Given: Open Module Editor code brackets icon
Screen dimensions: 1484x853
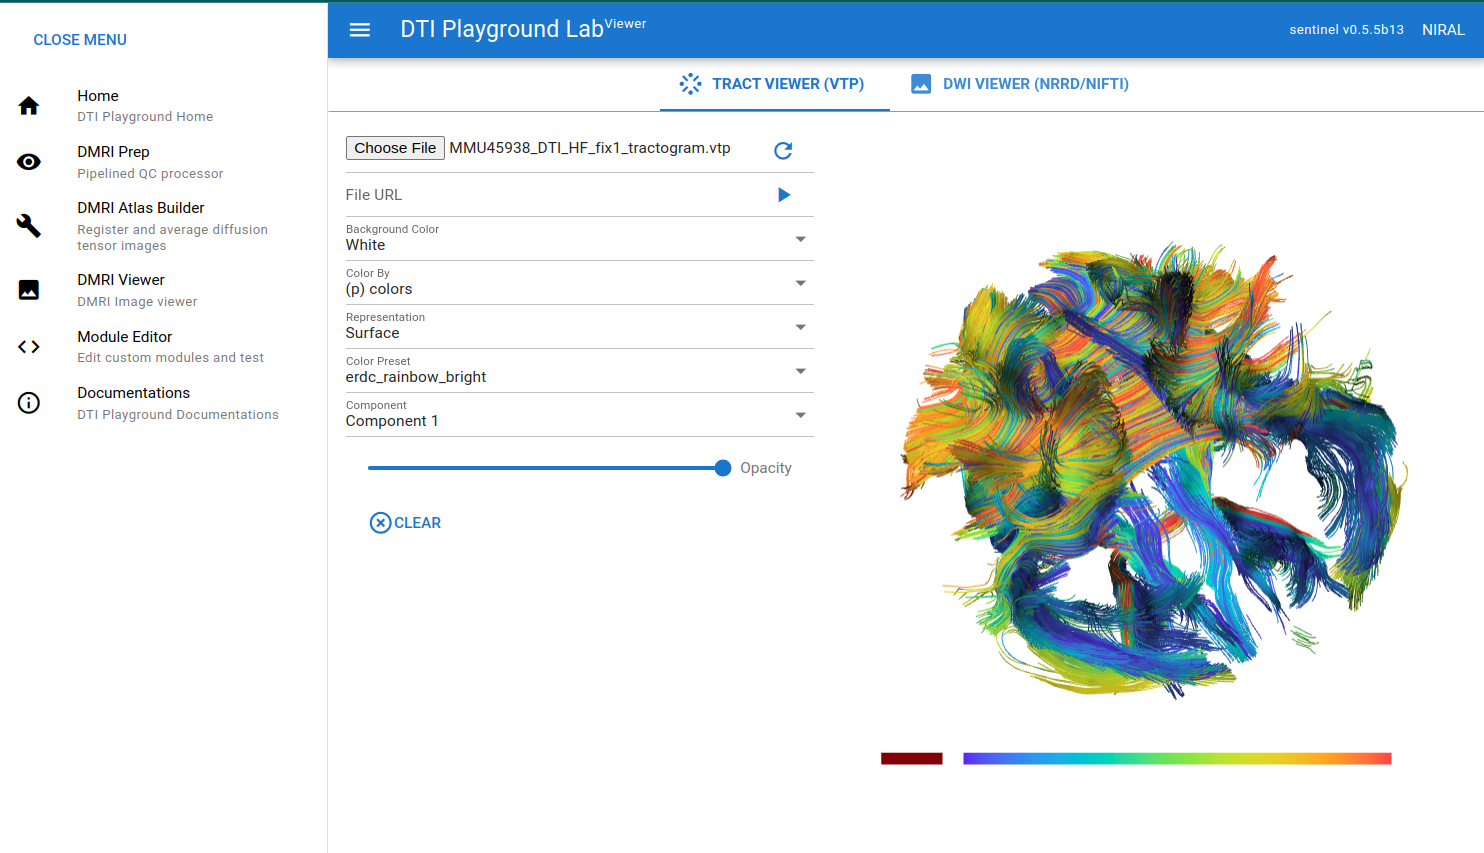Looking at the screenshot, I should tap(29, 347).
